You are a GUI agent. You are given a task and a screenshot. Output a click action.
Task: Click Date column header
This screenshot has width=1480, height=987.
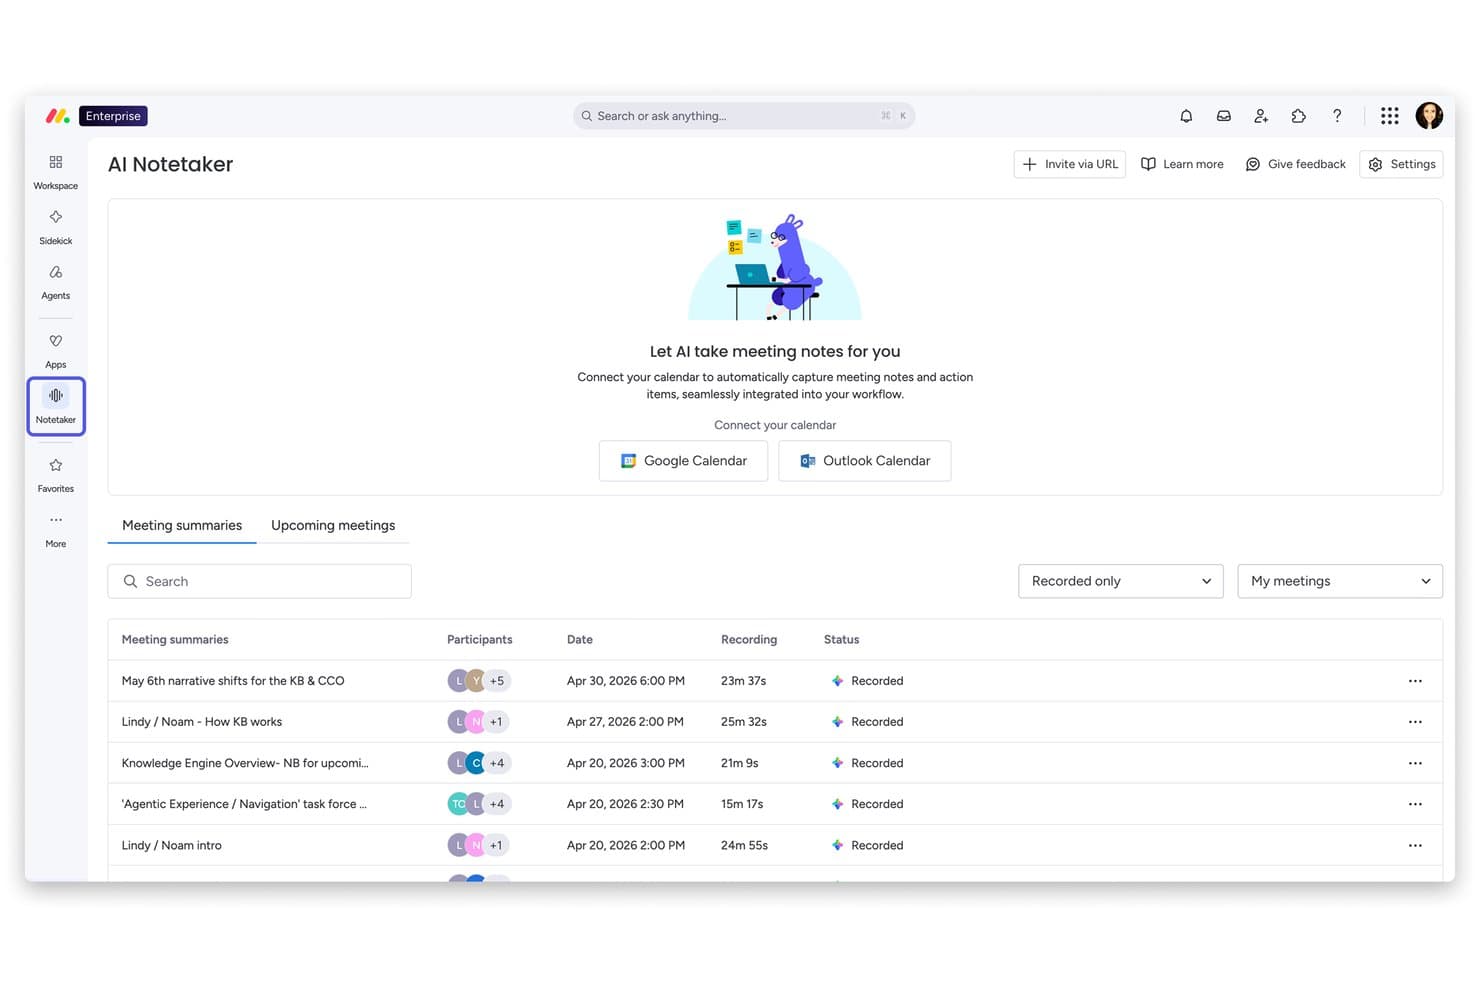[580, 639]
